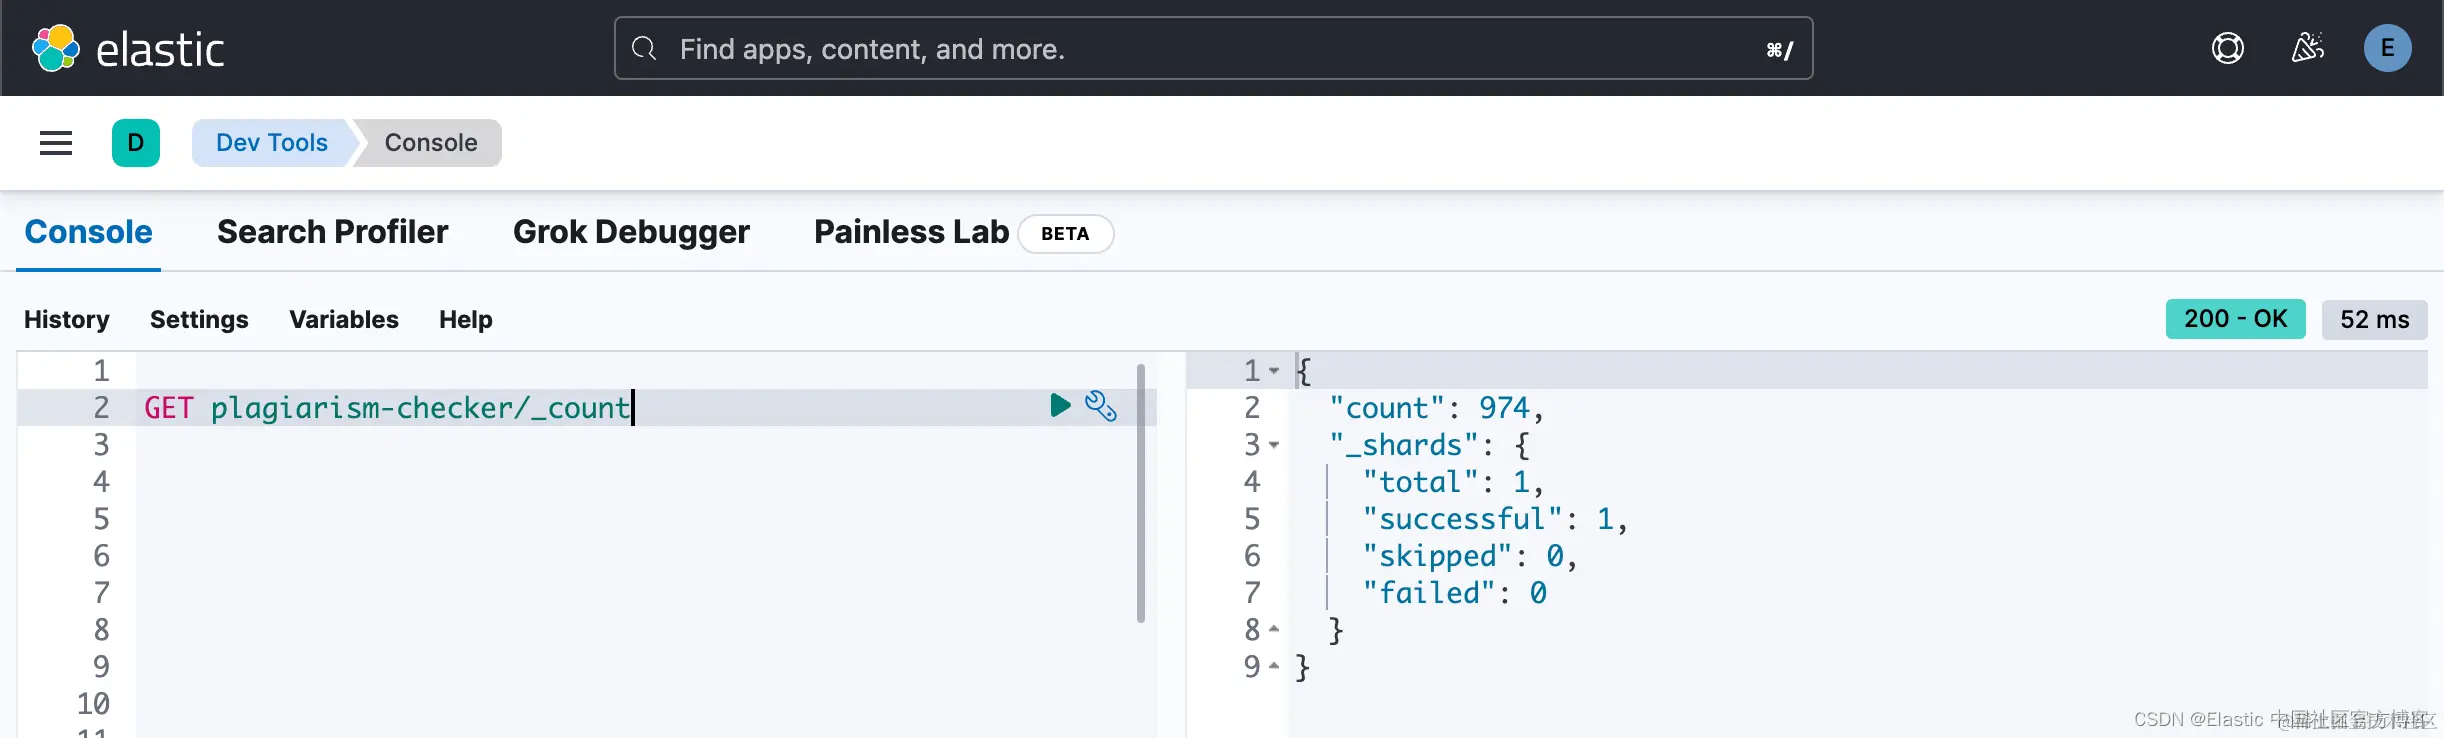The image size is (2444, 738).
Task: Click the wrench request options icon
Action: coord(1101,406)
